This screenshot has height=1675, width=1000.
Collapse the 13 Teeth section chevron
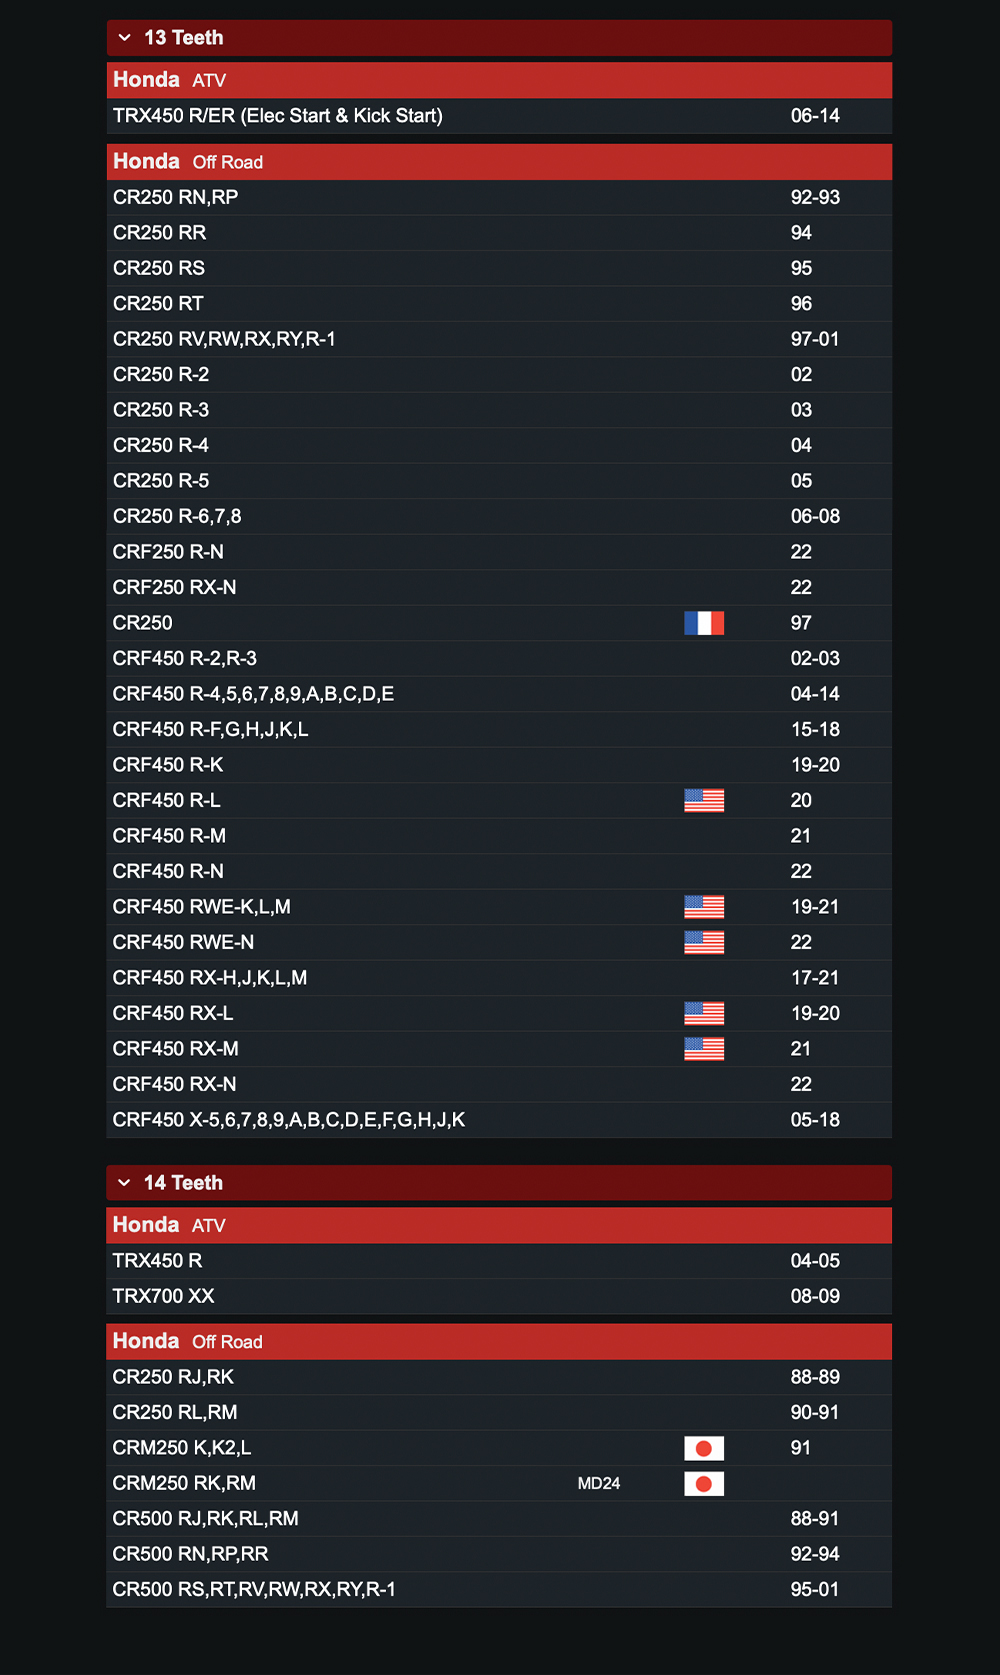(x=125, y=38)
